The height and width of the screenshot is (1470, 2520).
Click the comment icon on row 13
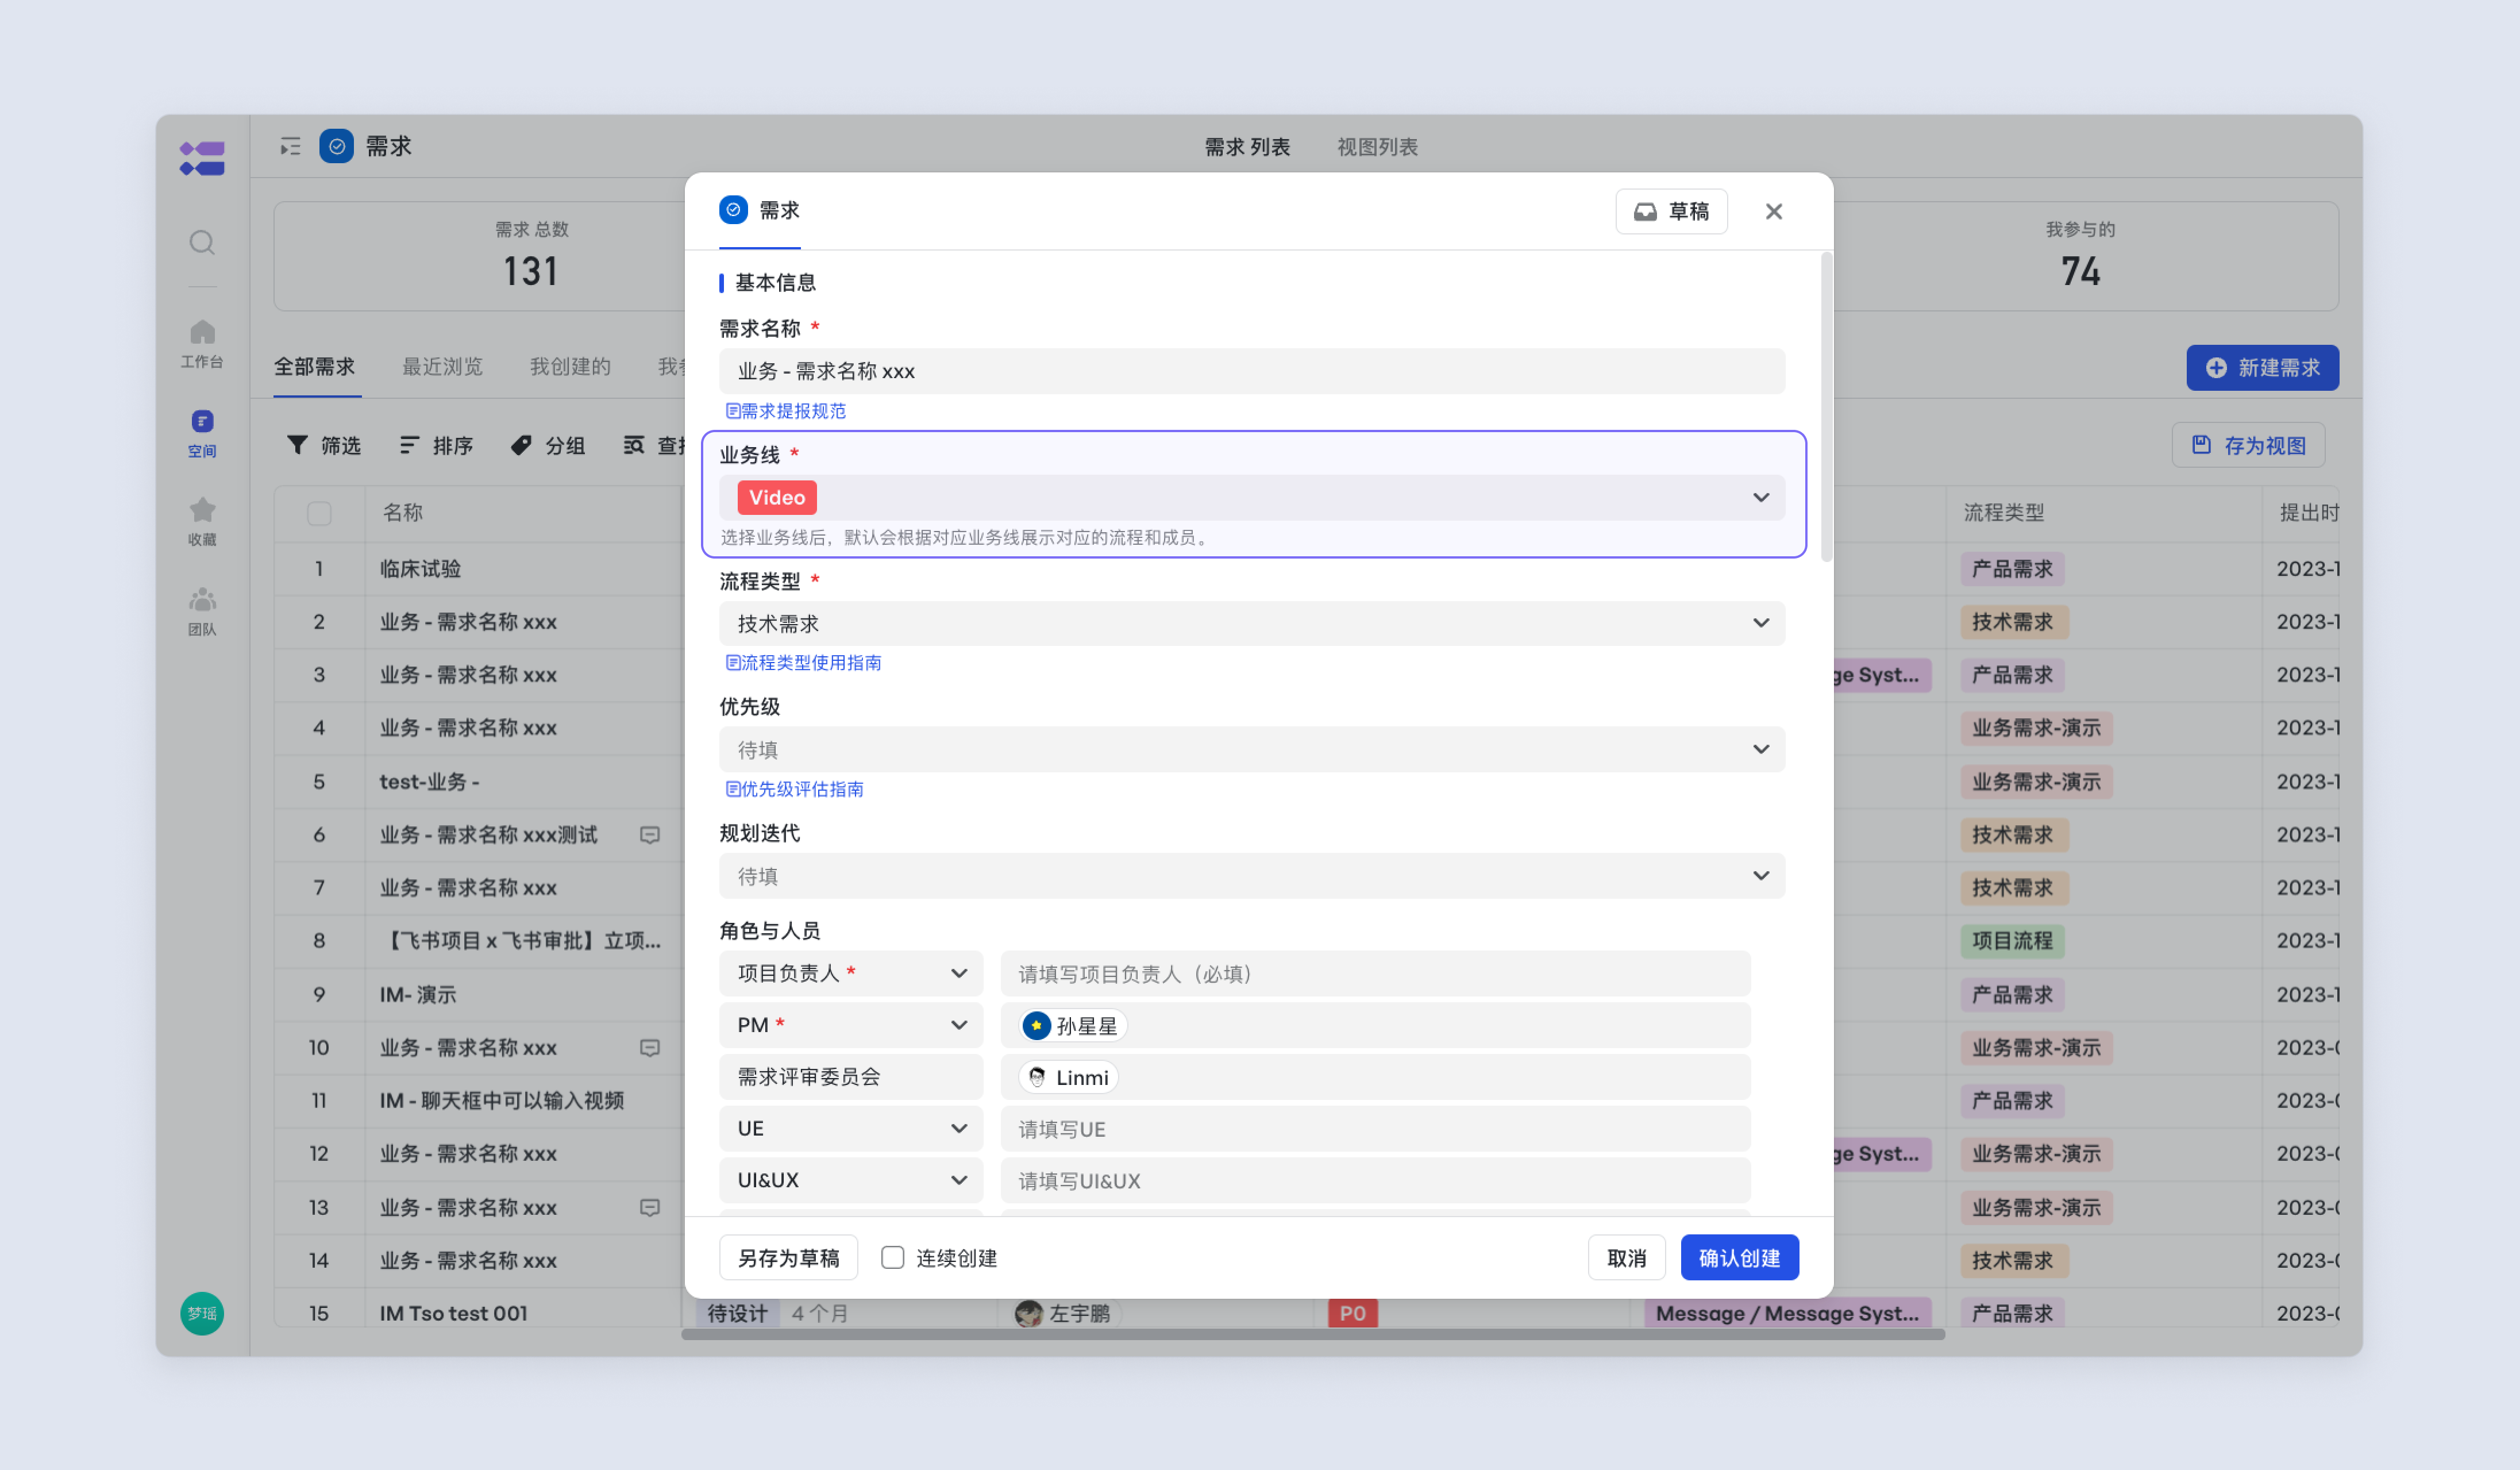(650, 1207)
